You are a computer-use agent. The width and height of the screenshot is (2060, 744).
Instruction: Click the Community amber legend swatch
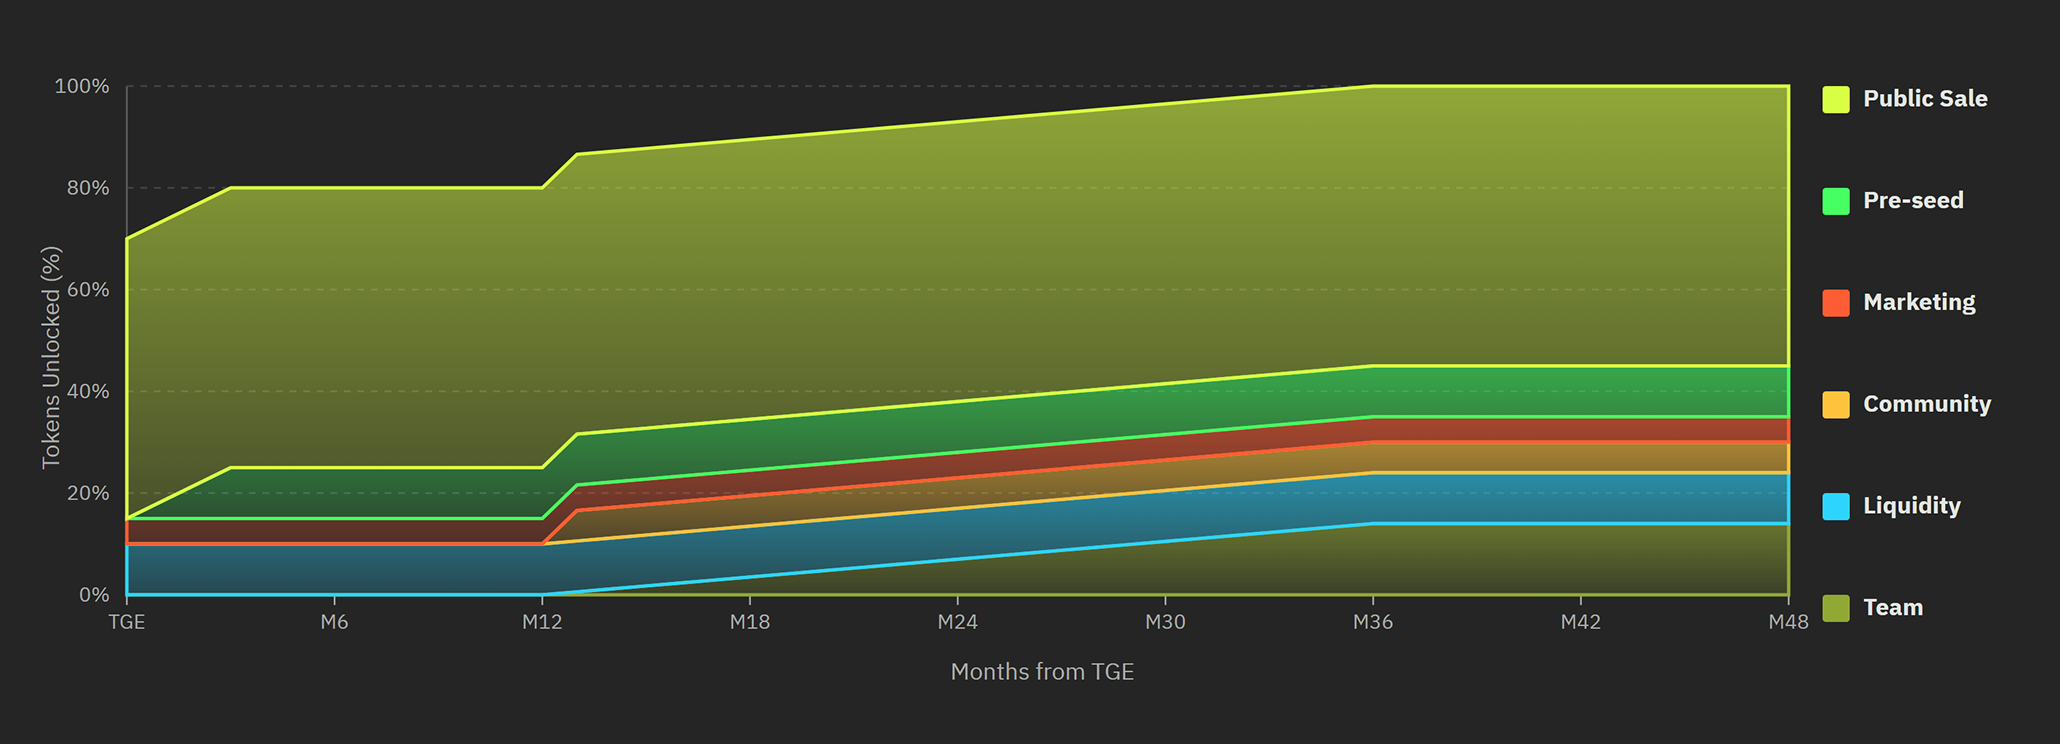click(x=1835, y=405)
